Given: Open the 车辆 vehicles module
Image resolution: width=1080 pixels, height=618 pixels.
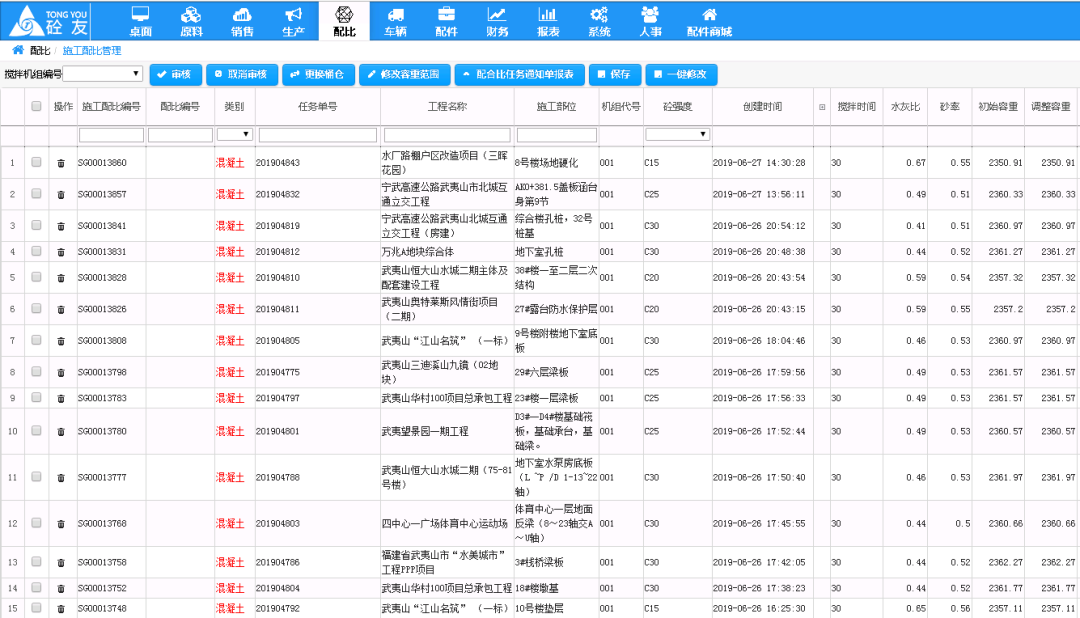Looking at the screenshot, I should point(395,21).
